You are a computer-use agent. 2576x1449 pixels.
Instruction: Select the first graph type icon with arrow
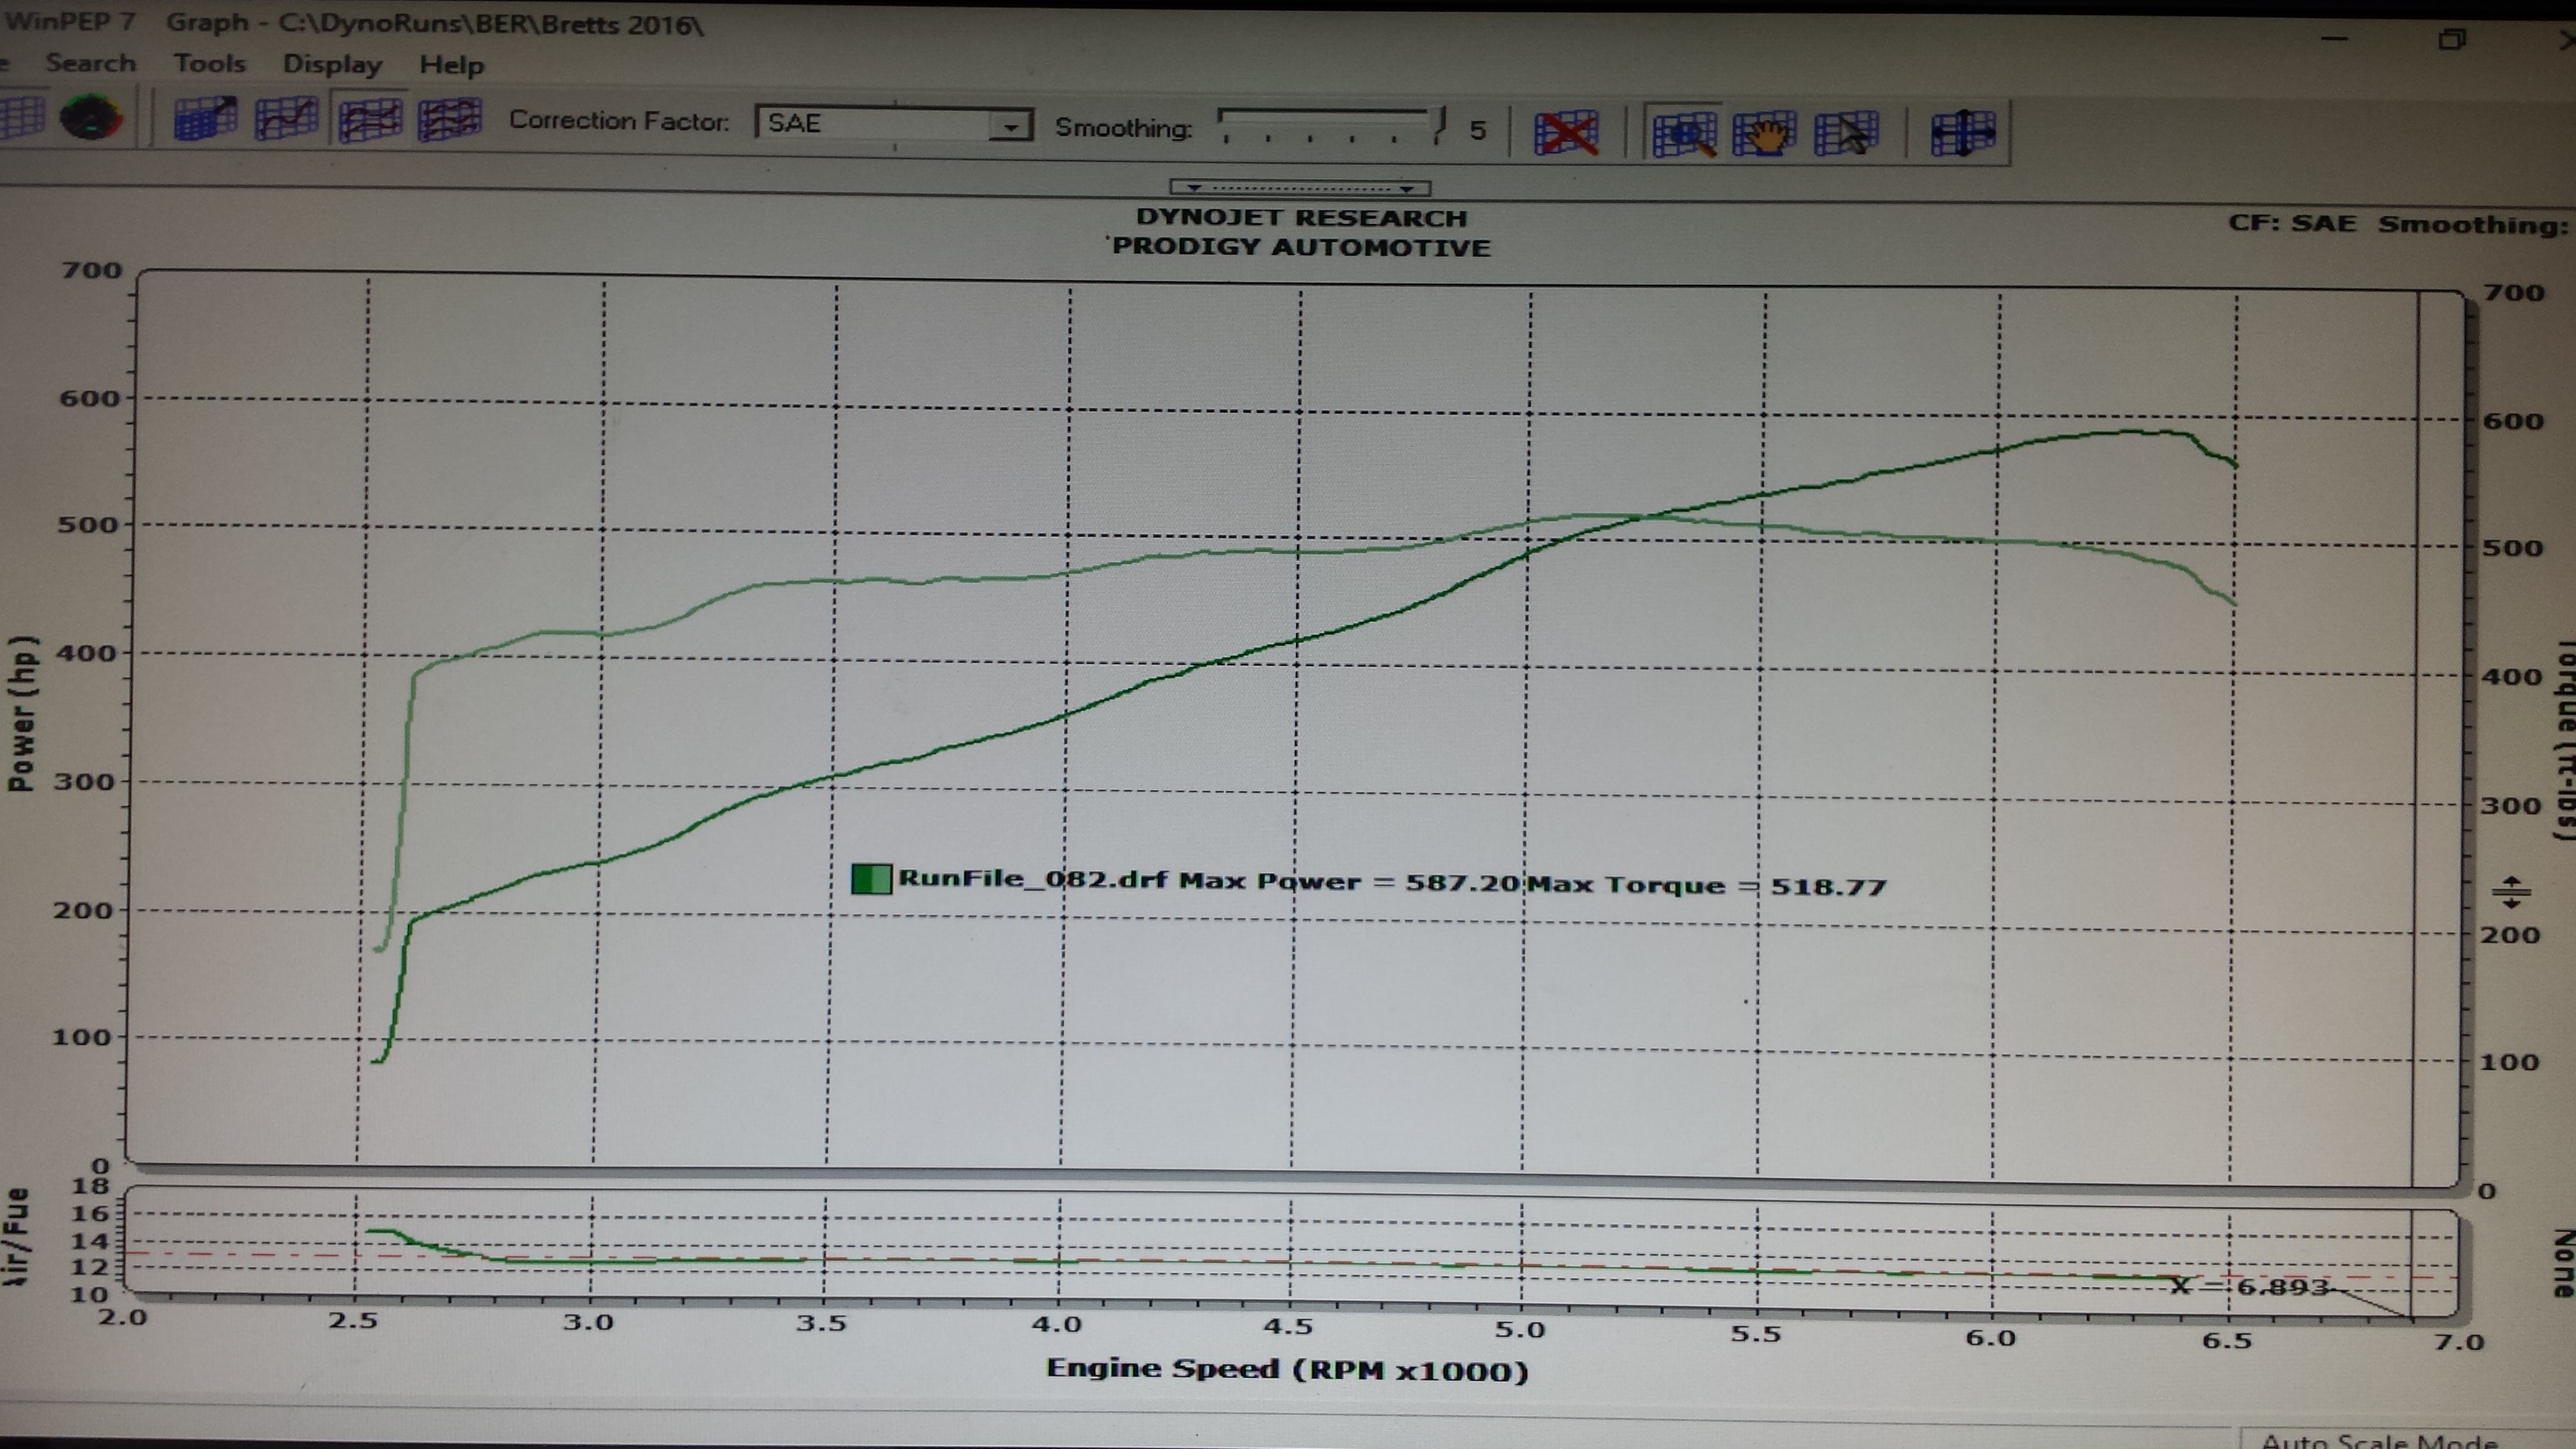click(x=205, y=120)
